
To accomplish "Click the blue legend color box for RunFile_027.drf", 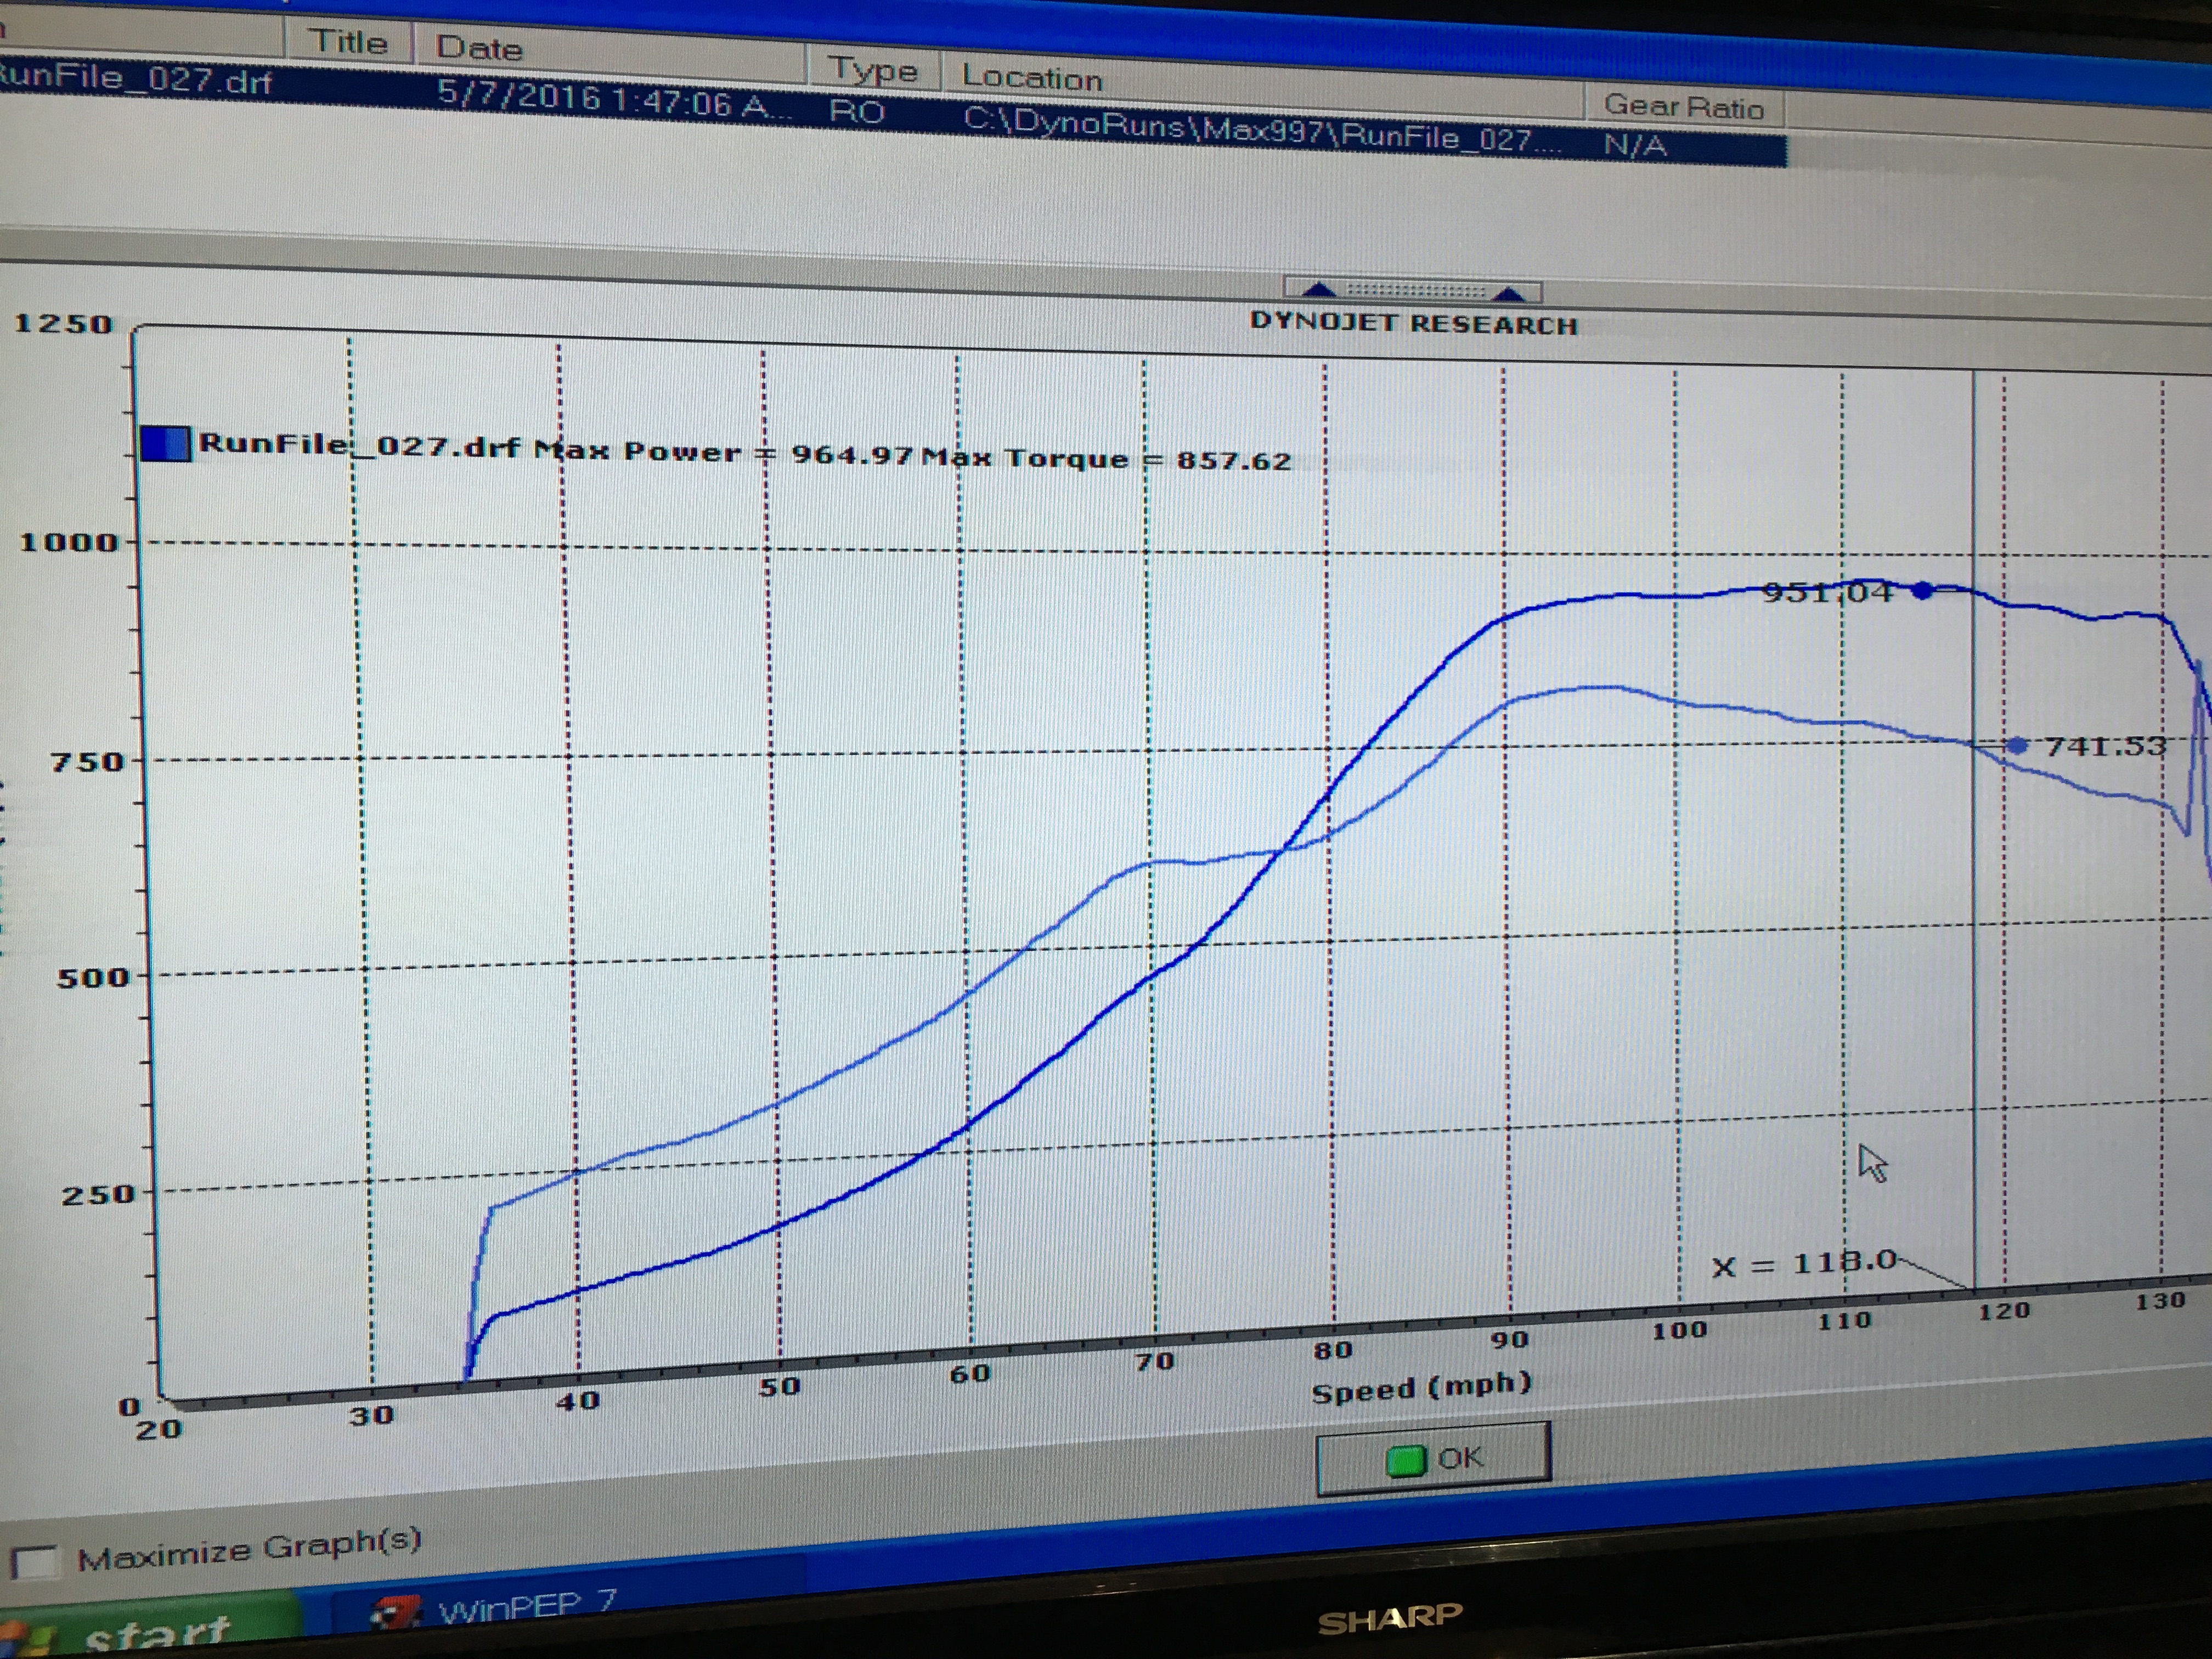I will 165,443.
